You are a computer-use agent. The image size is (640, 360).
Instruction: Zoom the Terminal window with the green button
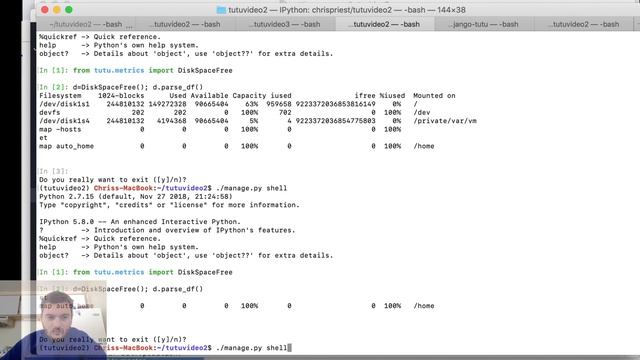[69, 10]
